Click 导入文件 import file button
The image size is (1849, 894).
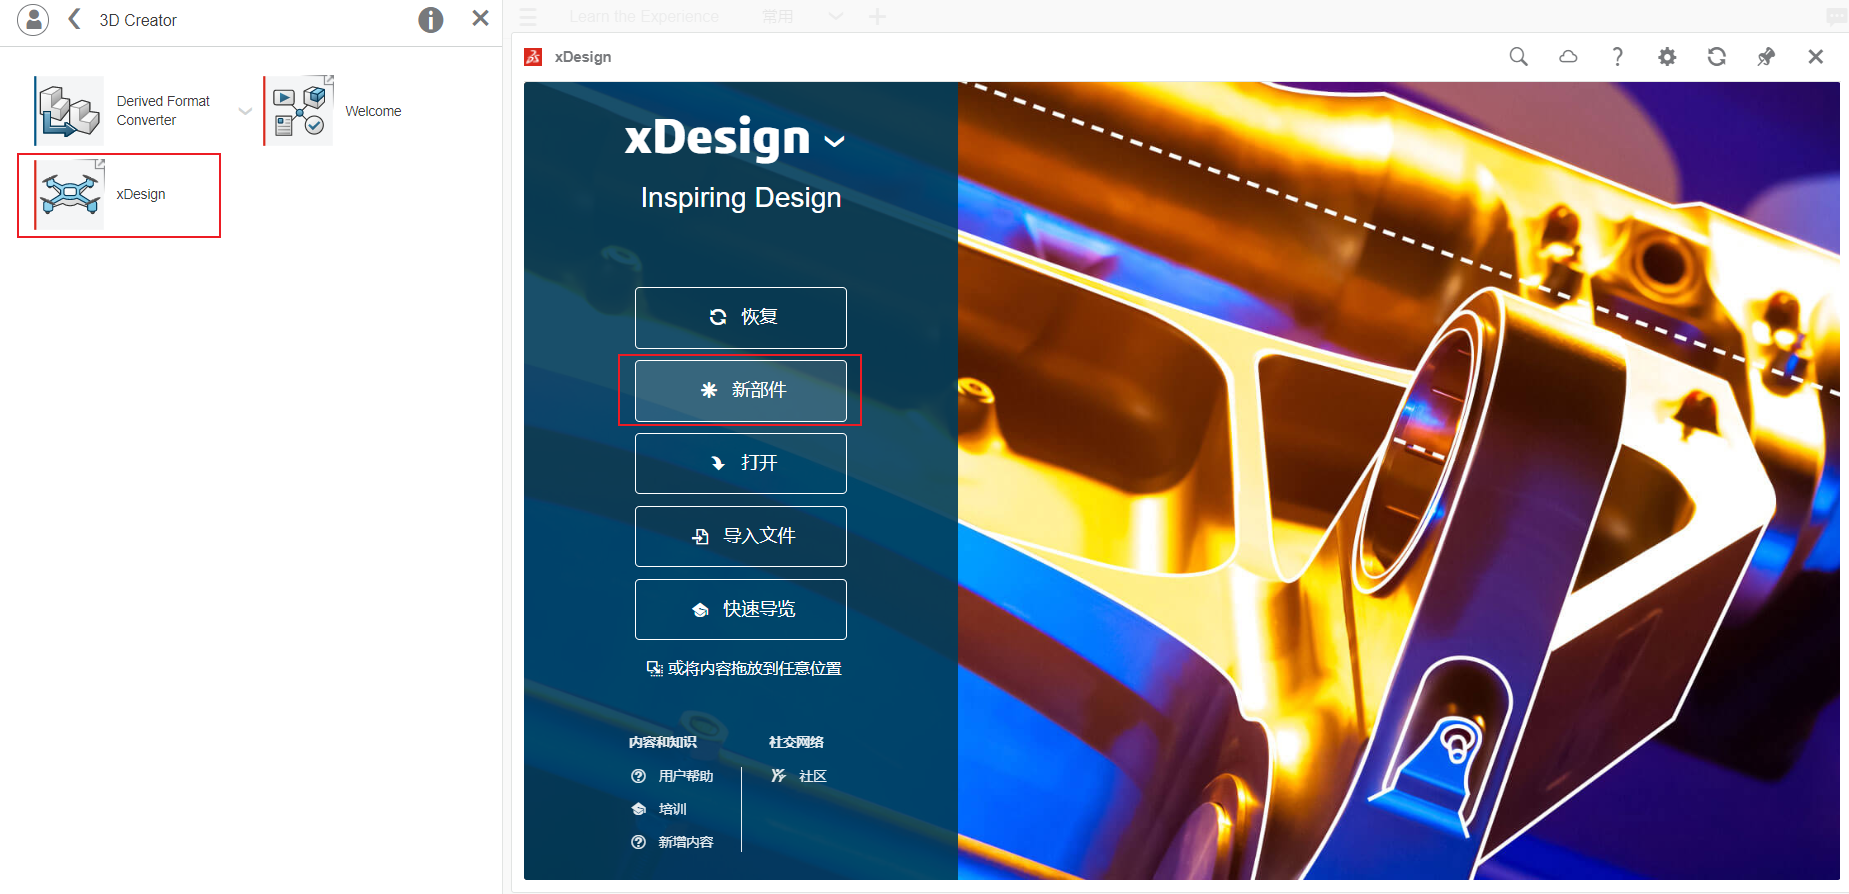741,537
